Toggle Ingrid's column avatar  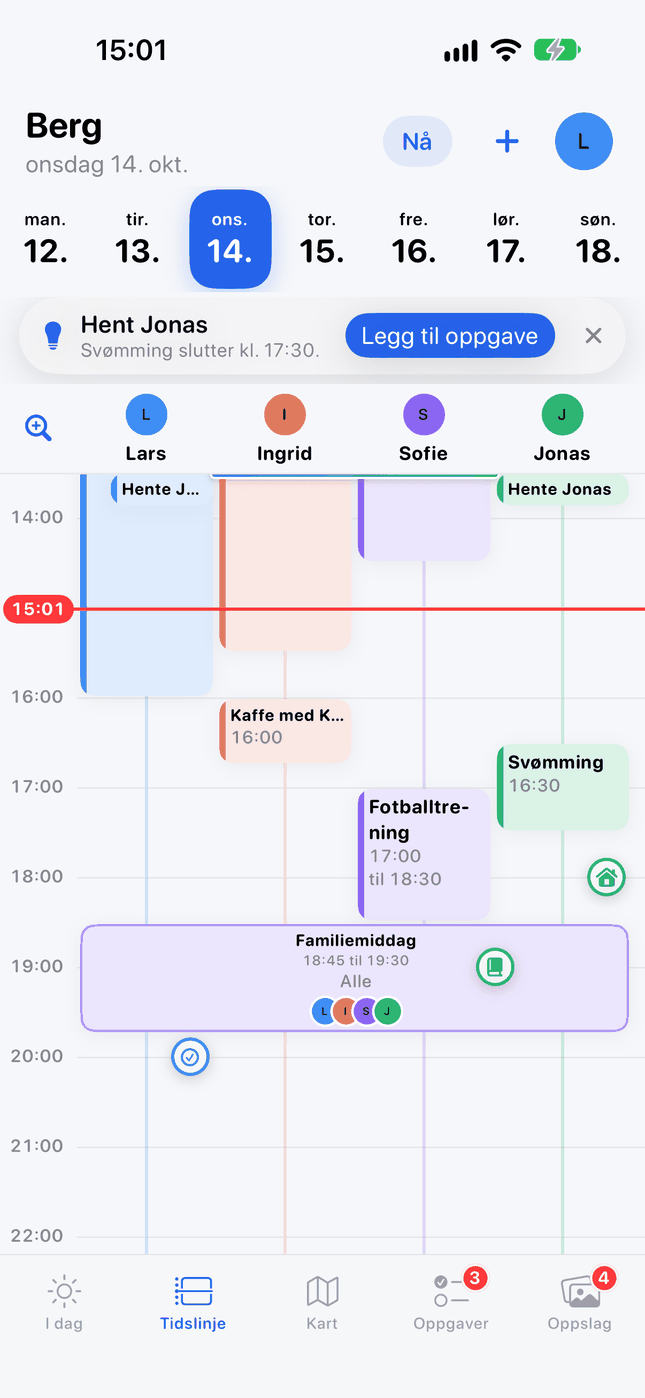pos(285,414)
